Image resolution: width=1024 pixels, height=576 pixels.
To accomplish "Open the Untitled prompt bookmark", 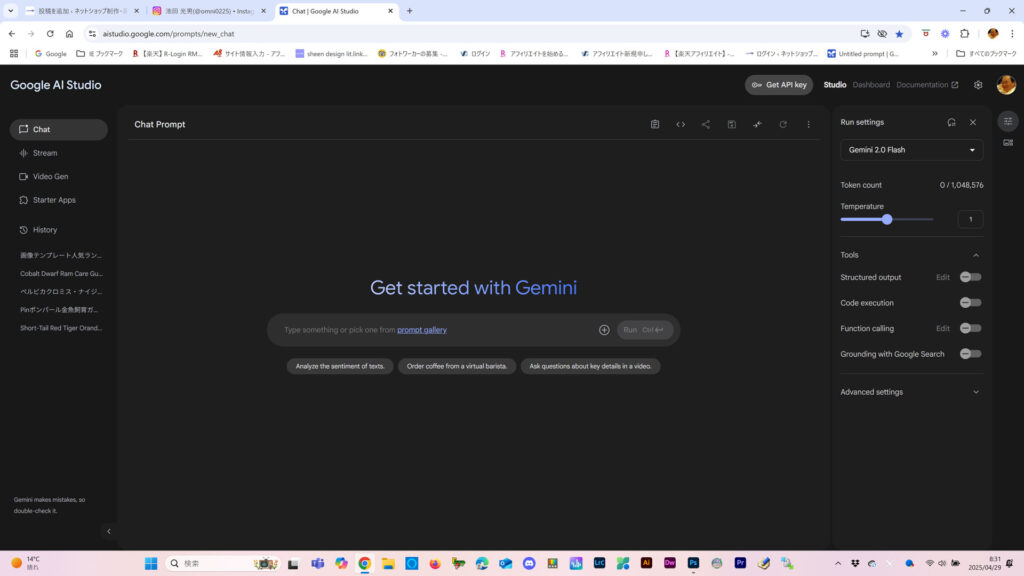I will click(x=863, y=54).
